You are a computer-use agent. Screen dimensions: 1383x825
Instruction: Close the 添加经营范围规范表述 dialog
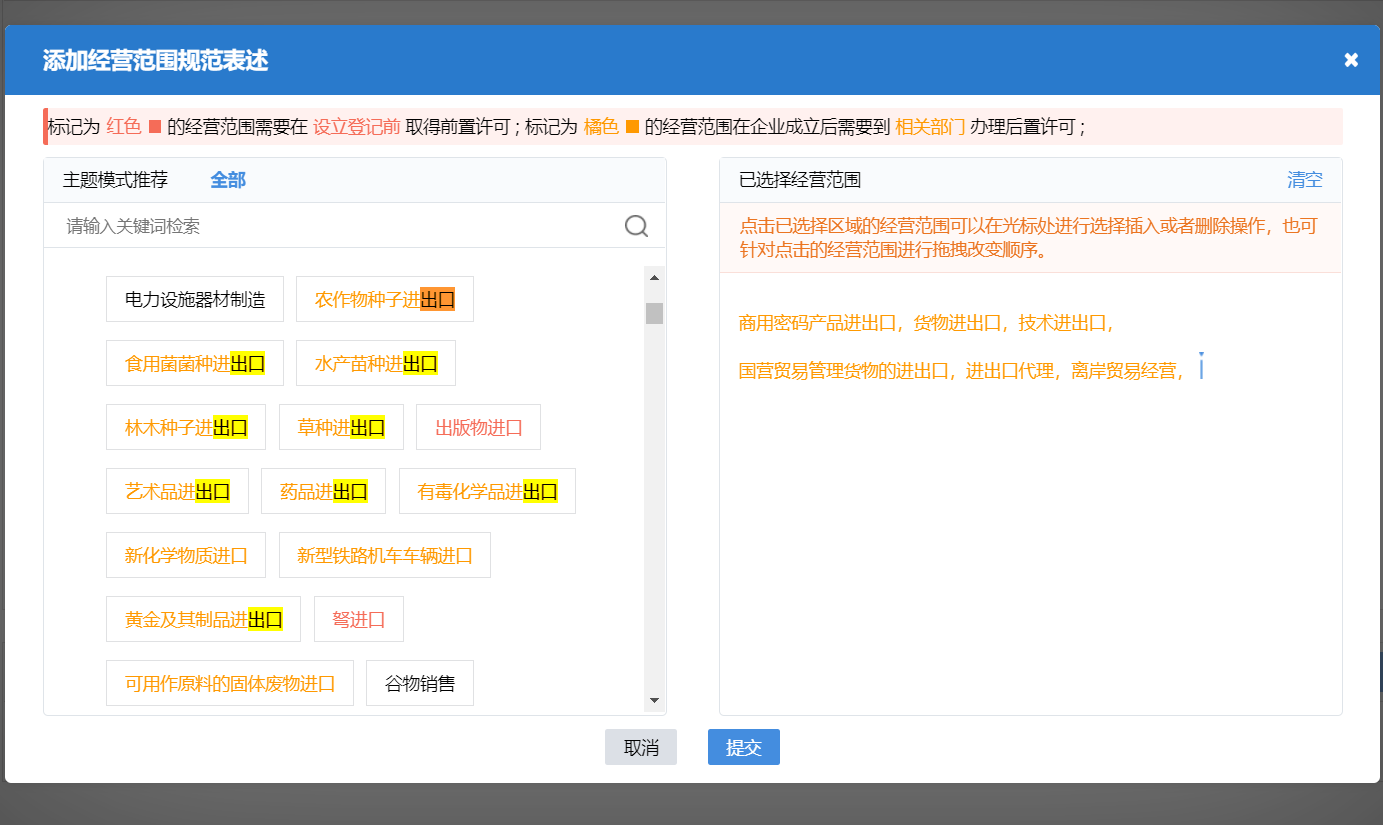(x=1351, y=59)
